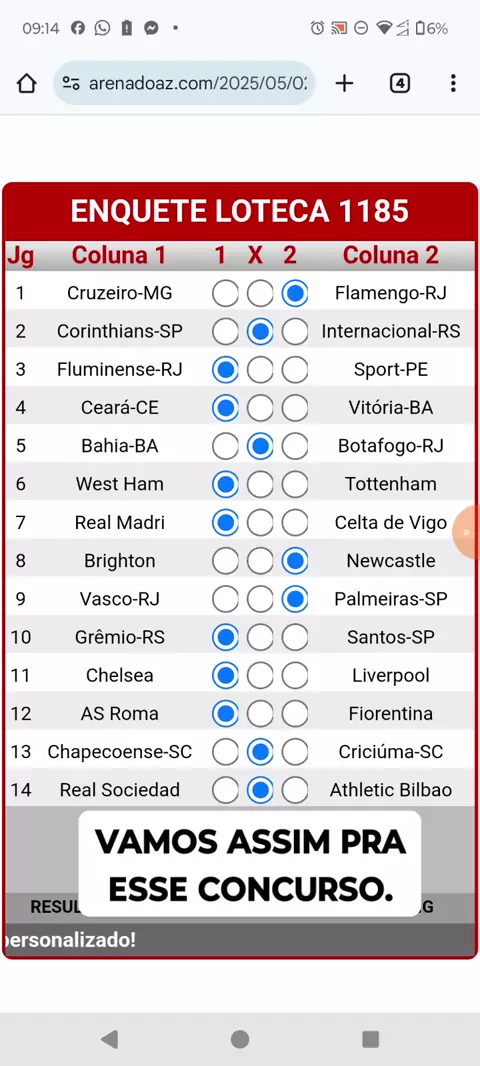
Task: Tap the personalizado banner text
Action: (x=71, y=940)
